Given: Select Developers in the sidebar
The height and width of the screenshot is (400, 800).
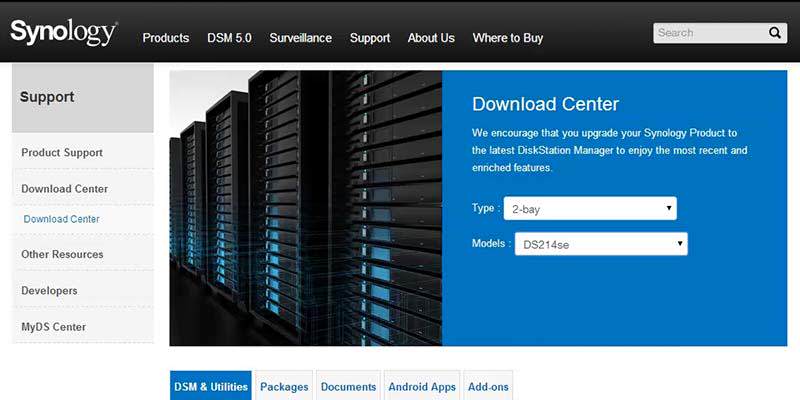Looking at the screenshot, I should [x=83, y=290].
